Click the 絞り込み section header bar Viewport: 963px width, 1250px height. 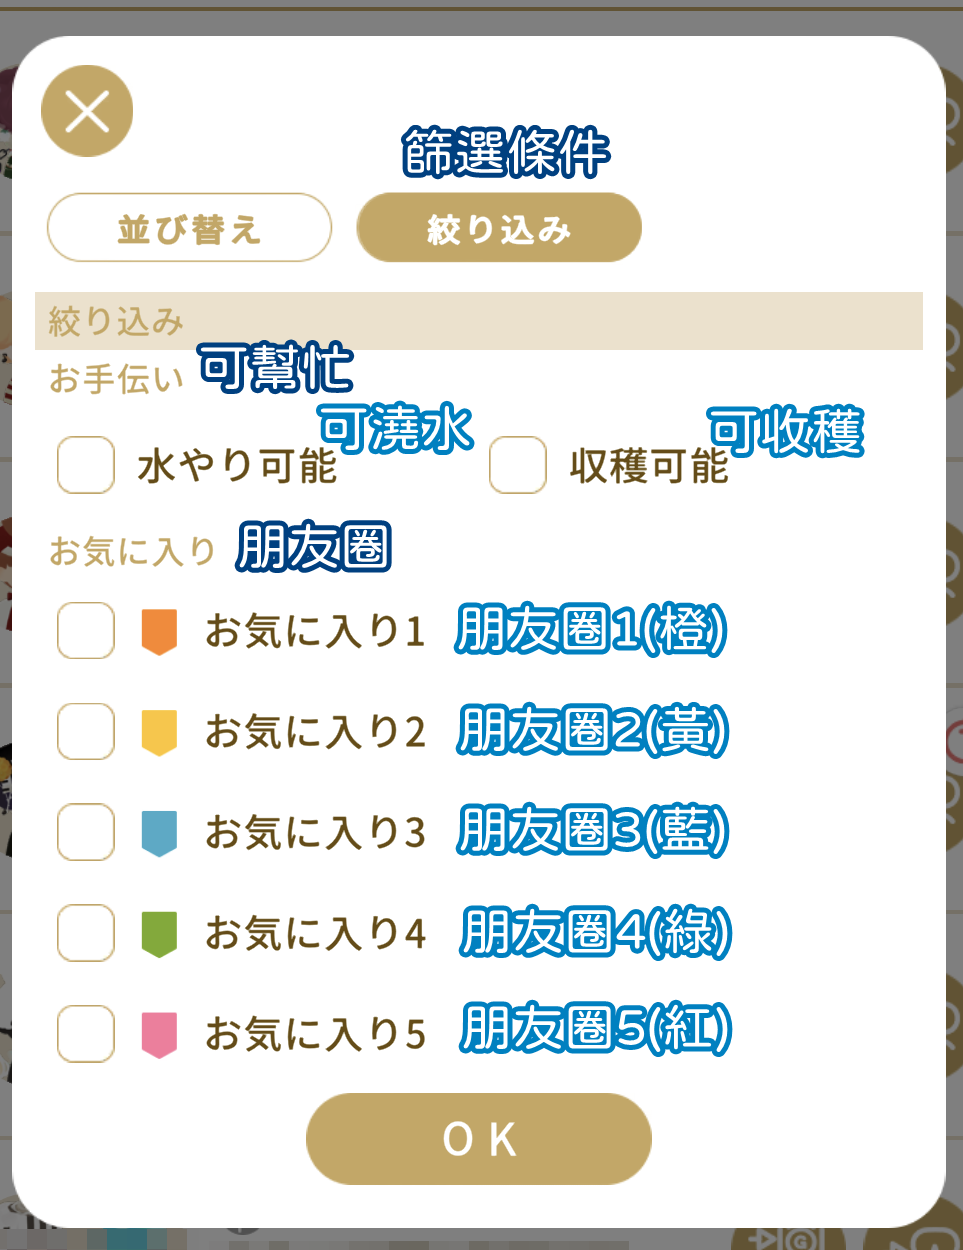point(479,321)
